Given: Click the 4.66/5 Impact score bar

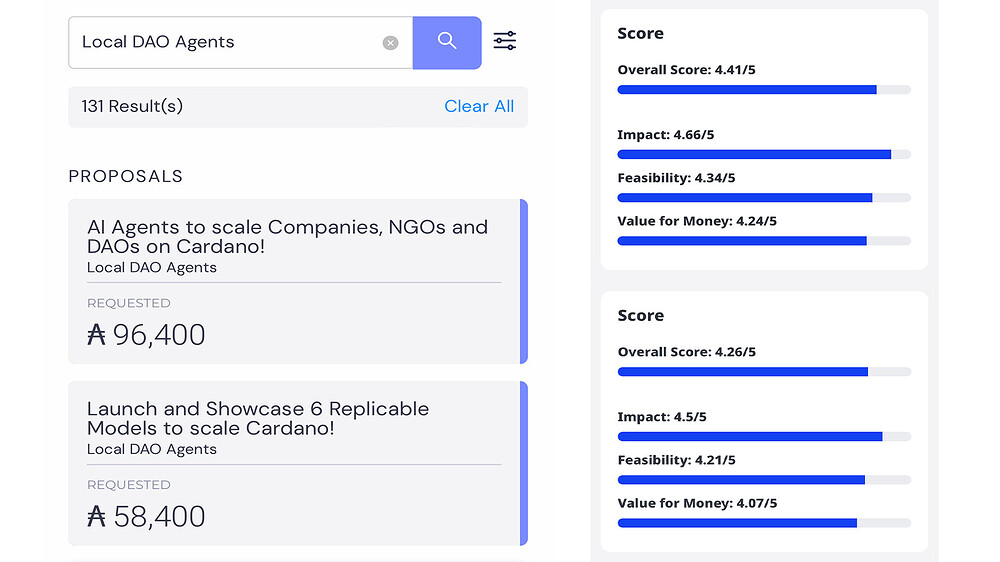Looking at the screenshot, I should point(764,154).
